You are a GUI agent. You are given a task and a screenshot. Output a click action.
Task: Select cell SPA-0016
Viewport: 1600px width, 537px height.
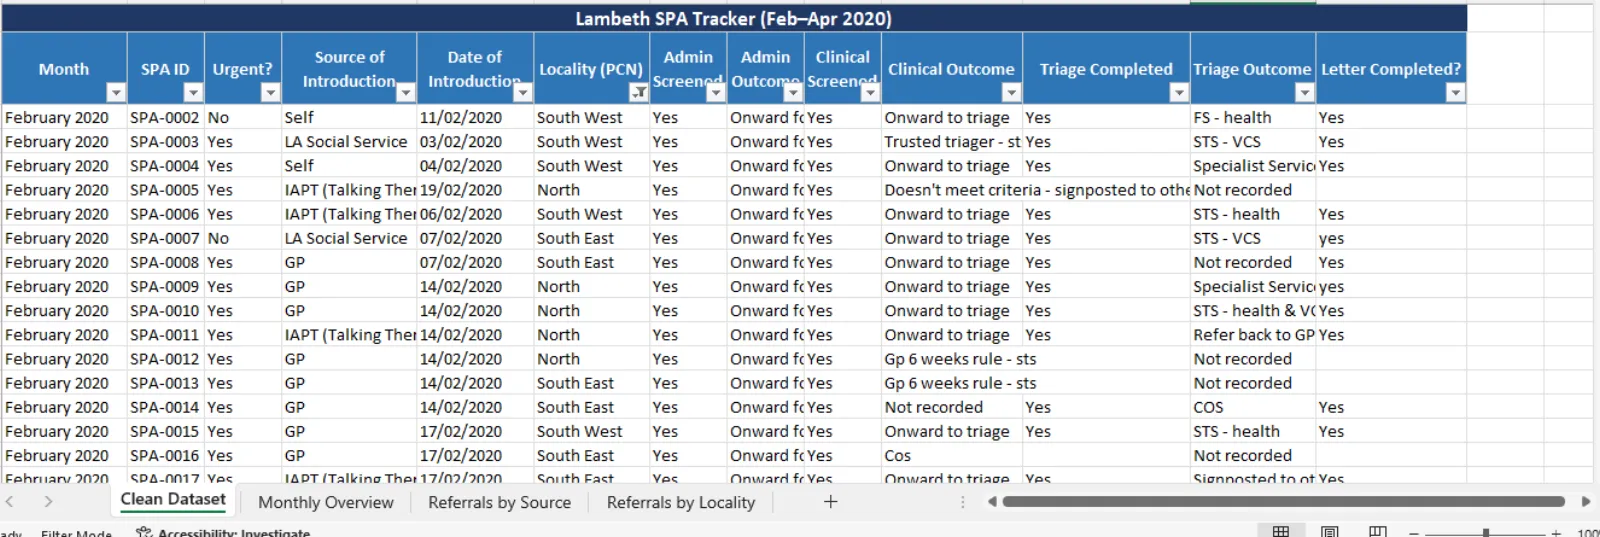coord(166,455)
